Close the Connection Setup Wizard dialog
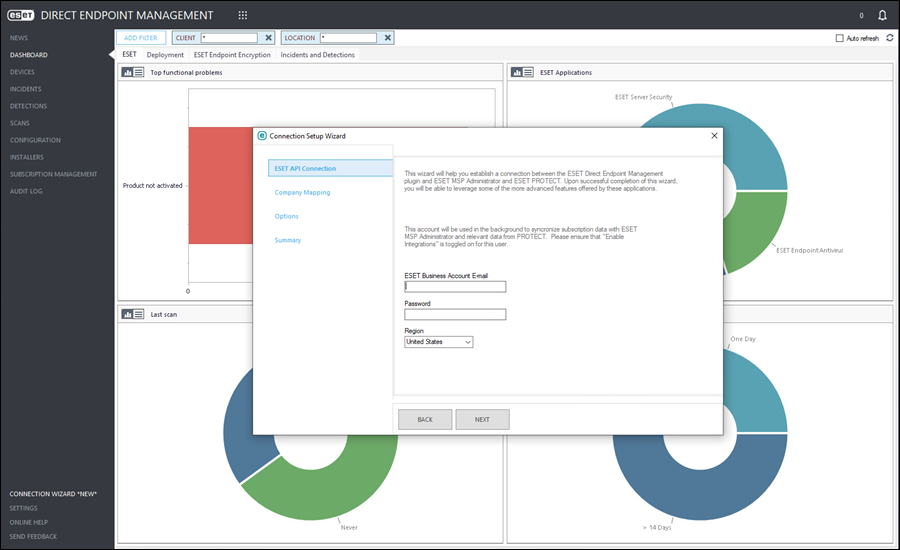The image size is (900, 550). pyautogui.click(x=714, y=136)
